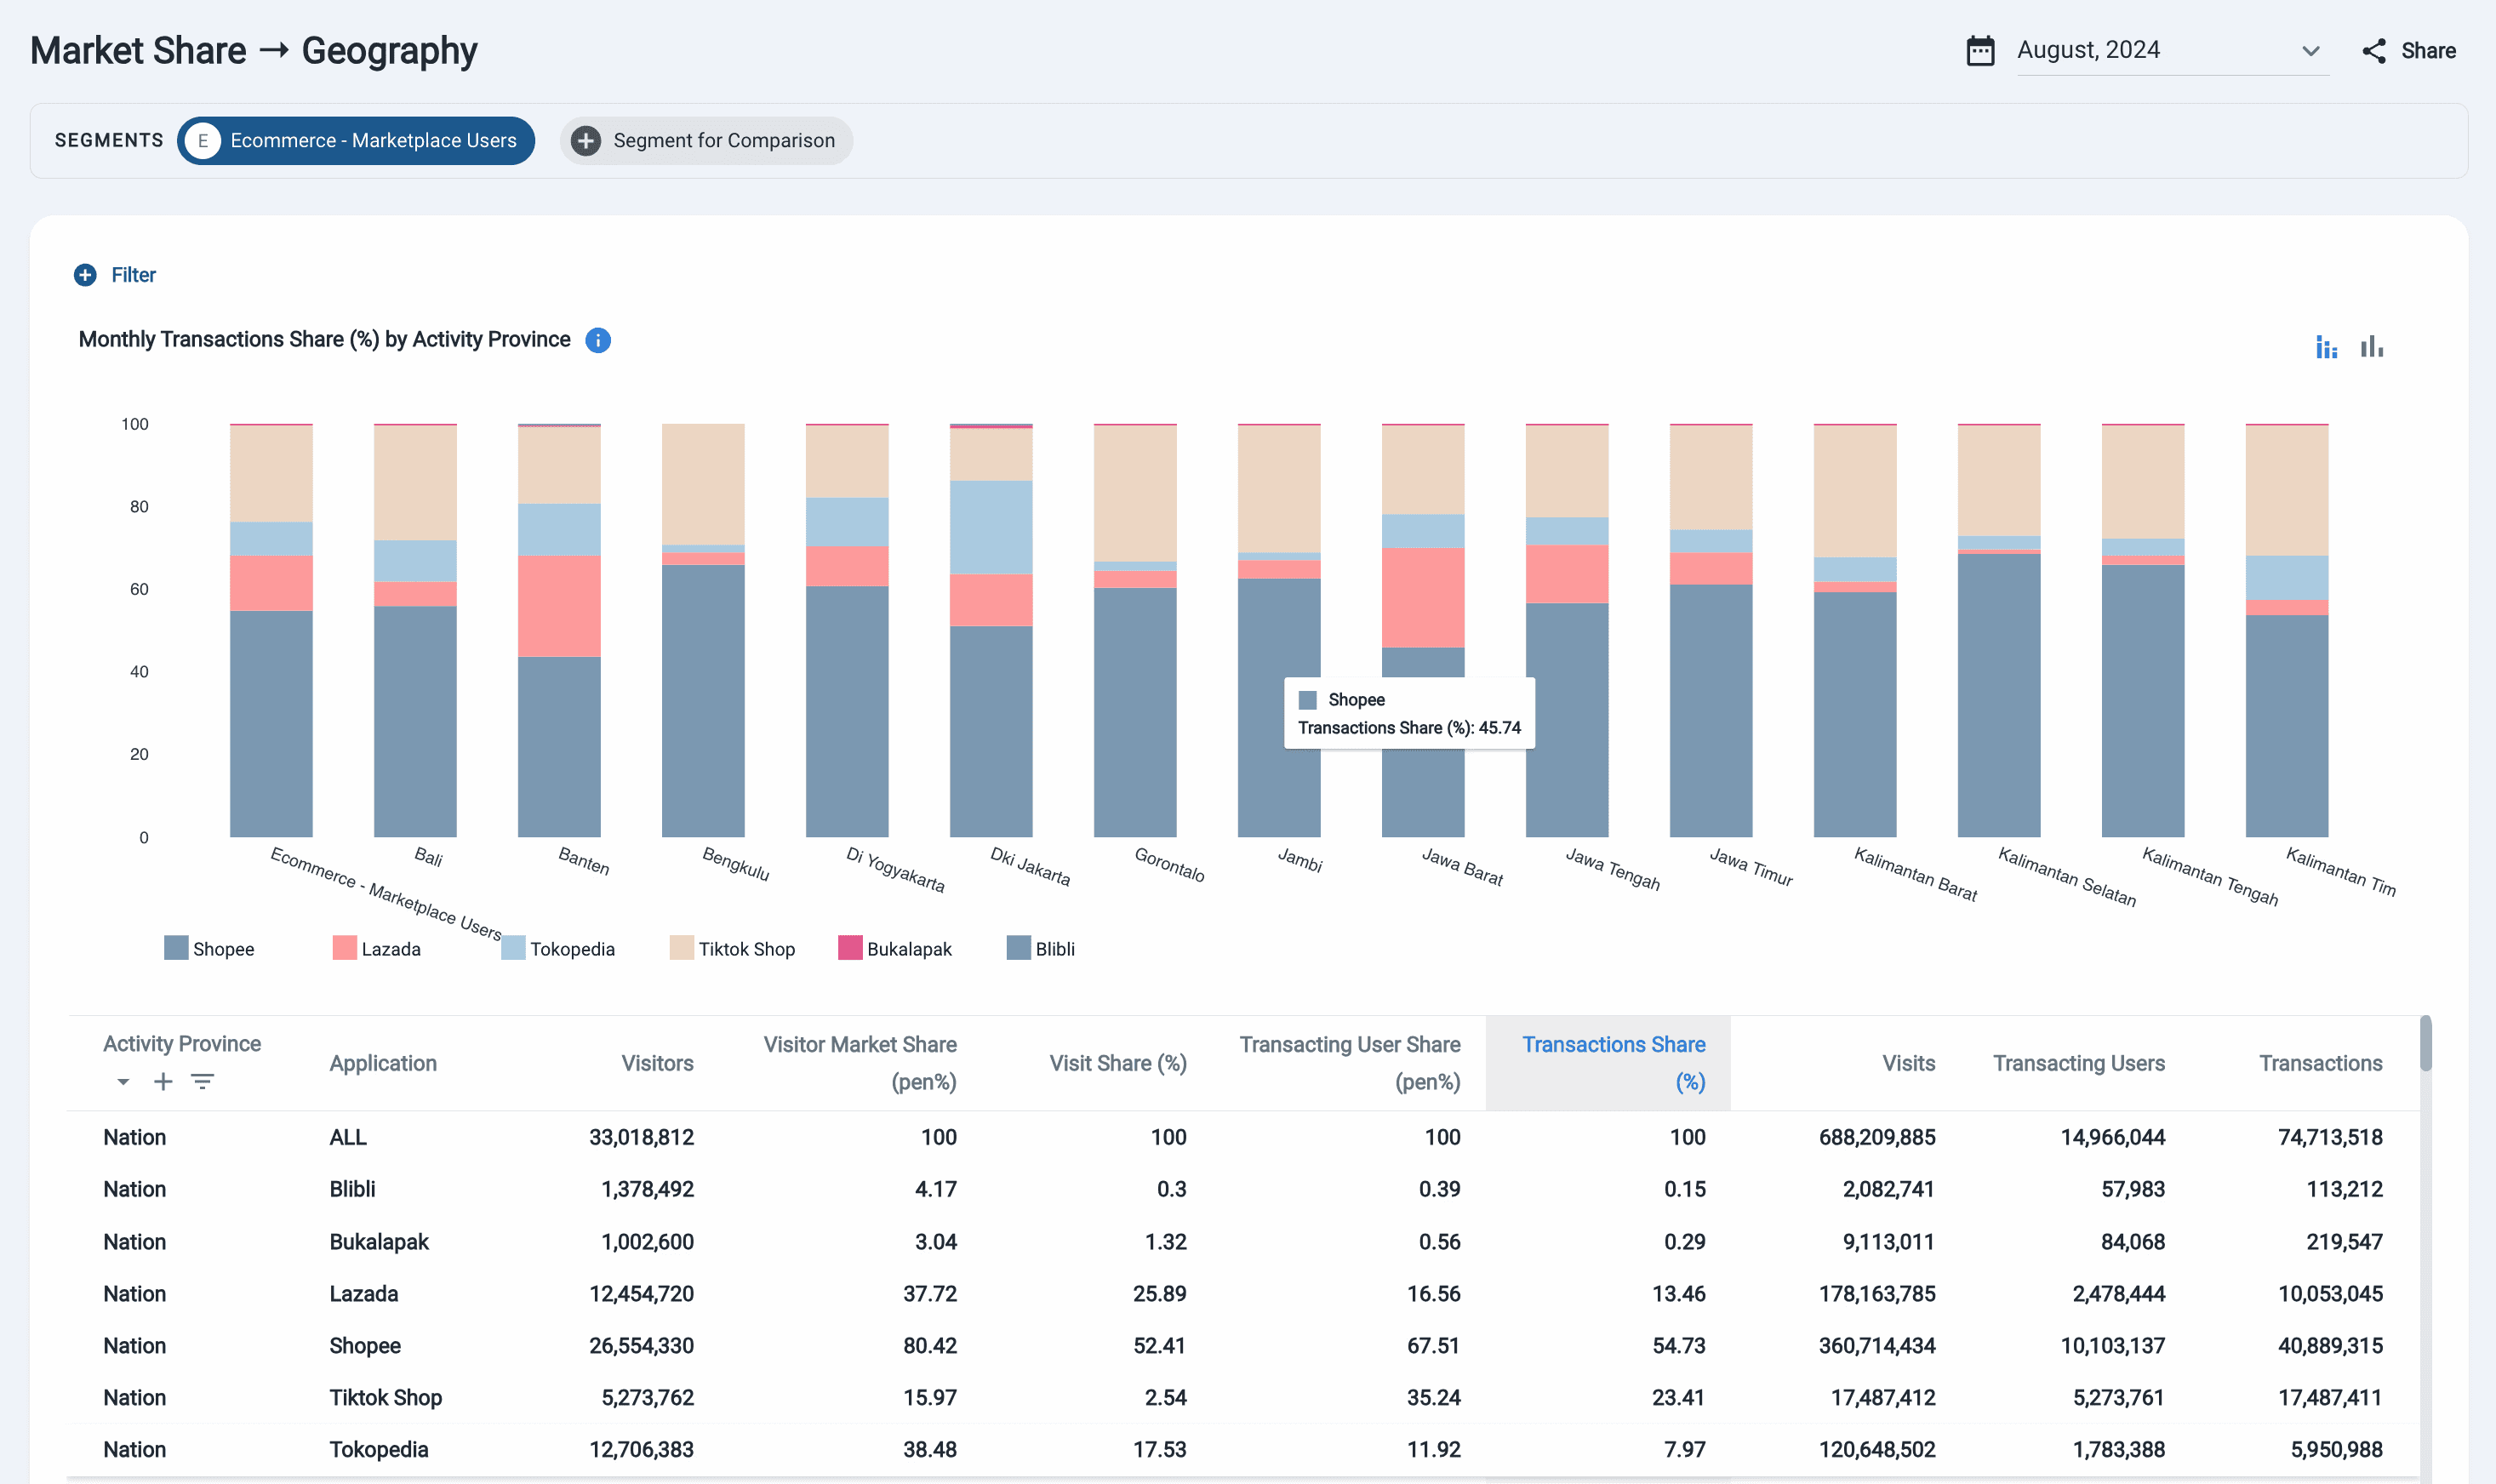
Task: Click the Share text link
Action: coord(2428,51)
